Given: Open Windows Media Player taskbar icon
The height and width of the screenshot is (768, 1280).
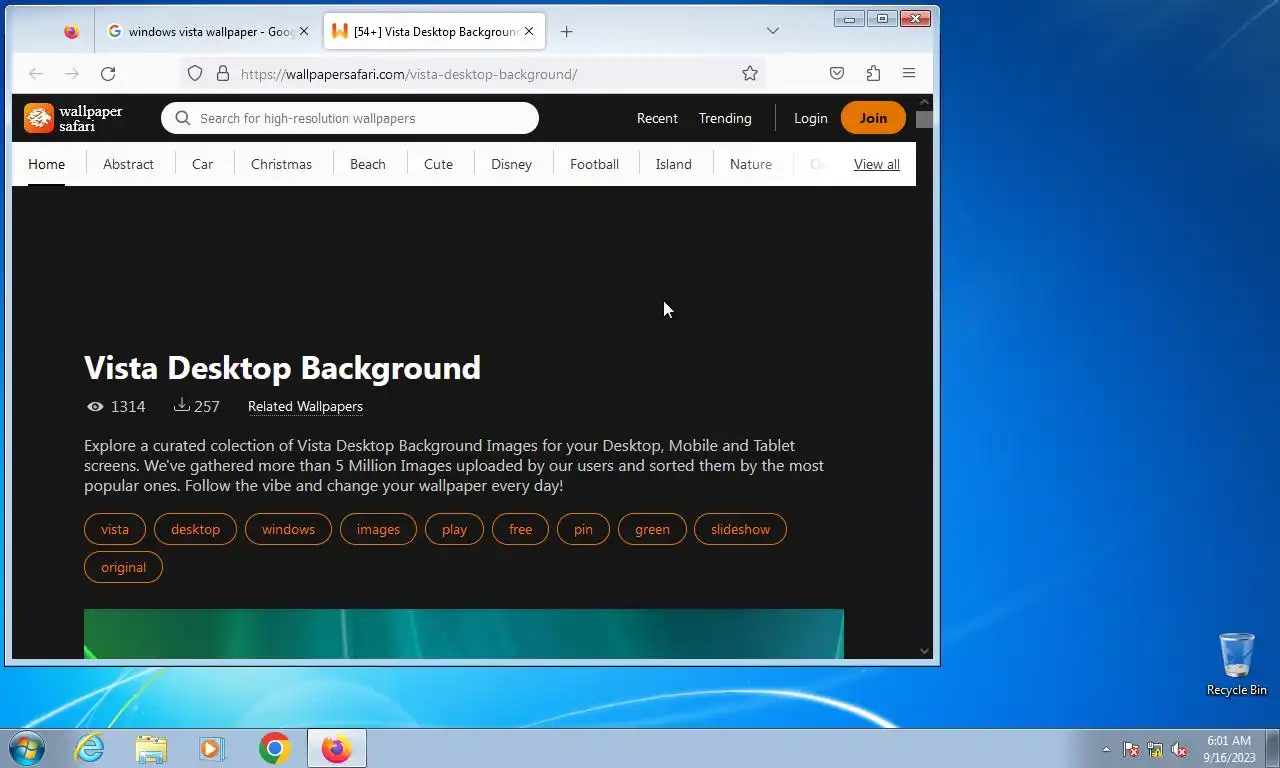Looking at the screenshot, I should tap(212, 748).
